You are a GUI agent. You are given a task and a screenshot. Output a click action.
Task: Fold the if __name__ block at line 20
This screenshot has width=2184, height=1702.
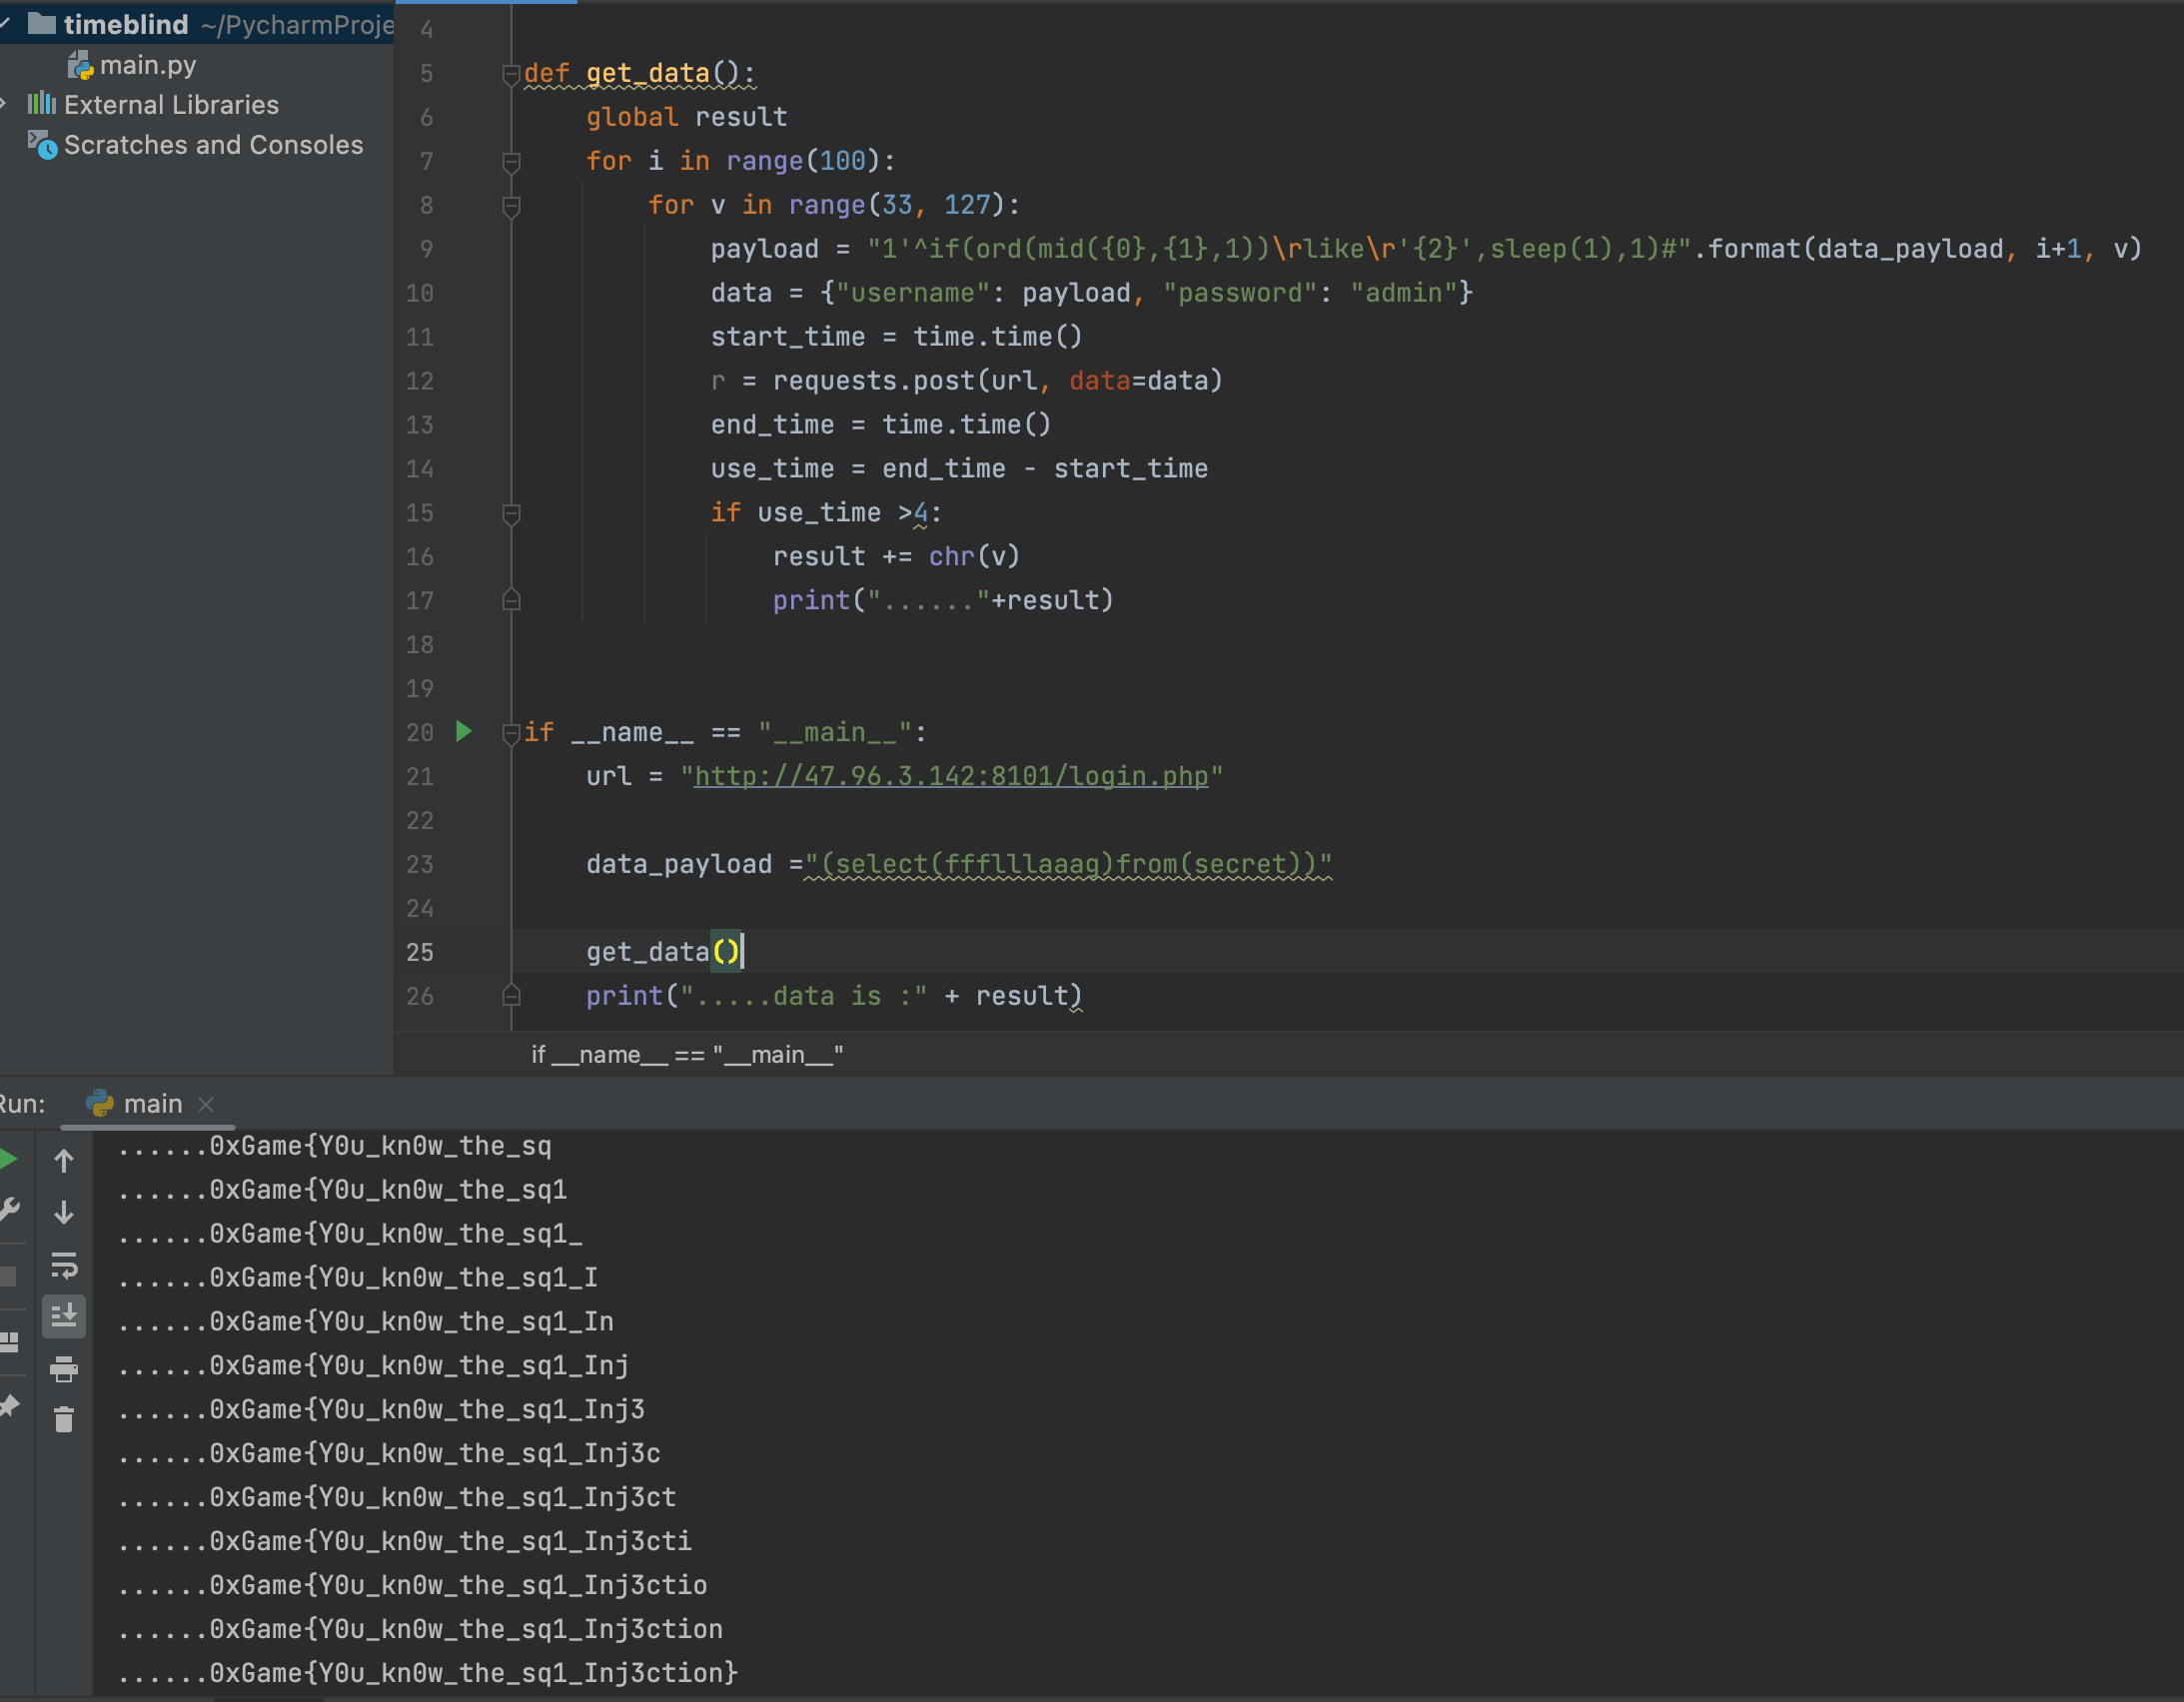click(x=511, y=733)
